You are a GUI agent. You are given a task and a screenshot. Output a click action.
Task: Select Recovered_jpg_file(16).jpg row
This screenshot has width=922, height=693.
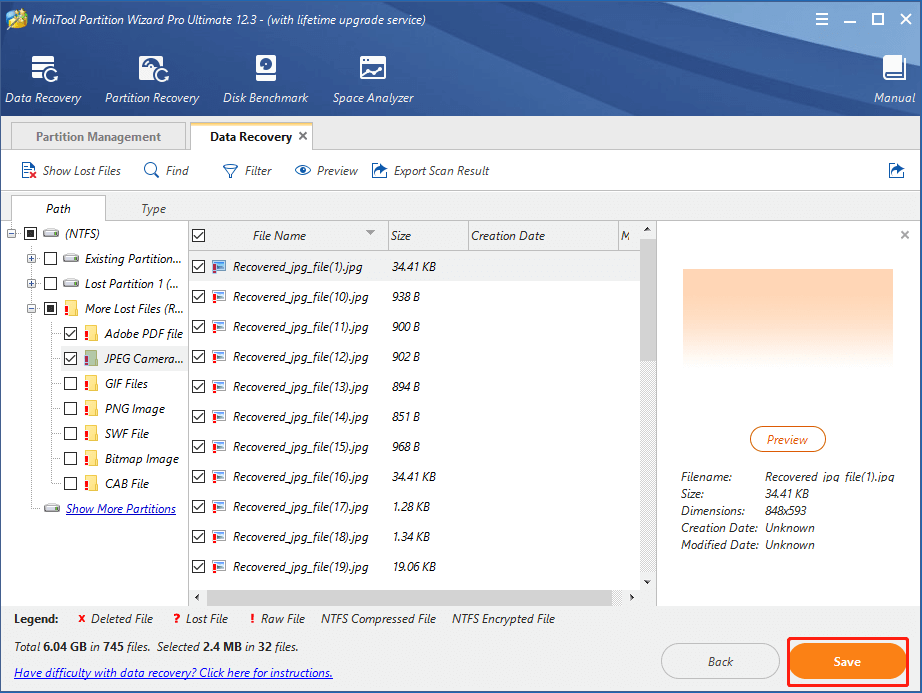click(x=415, y=477)
